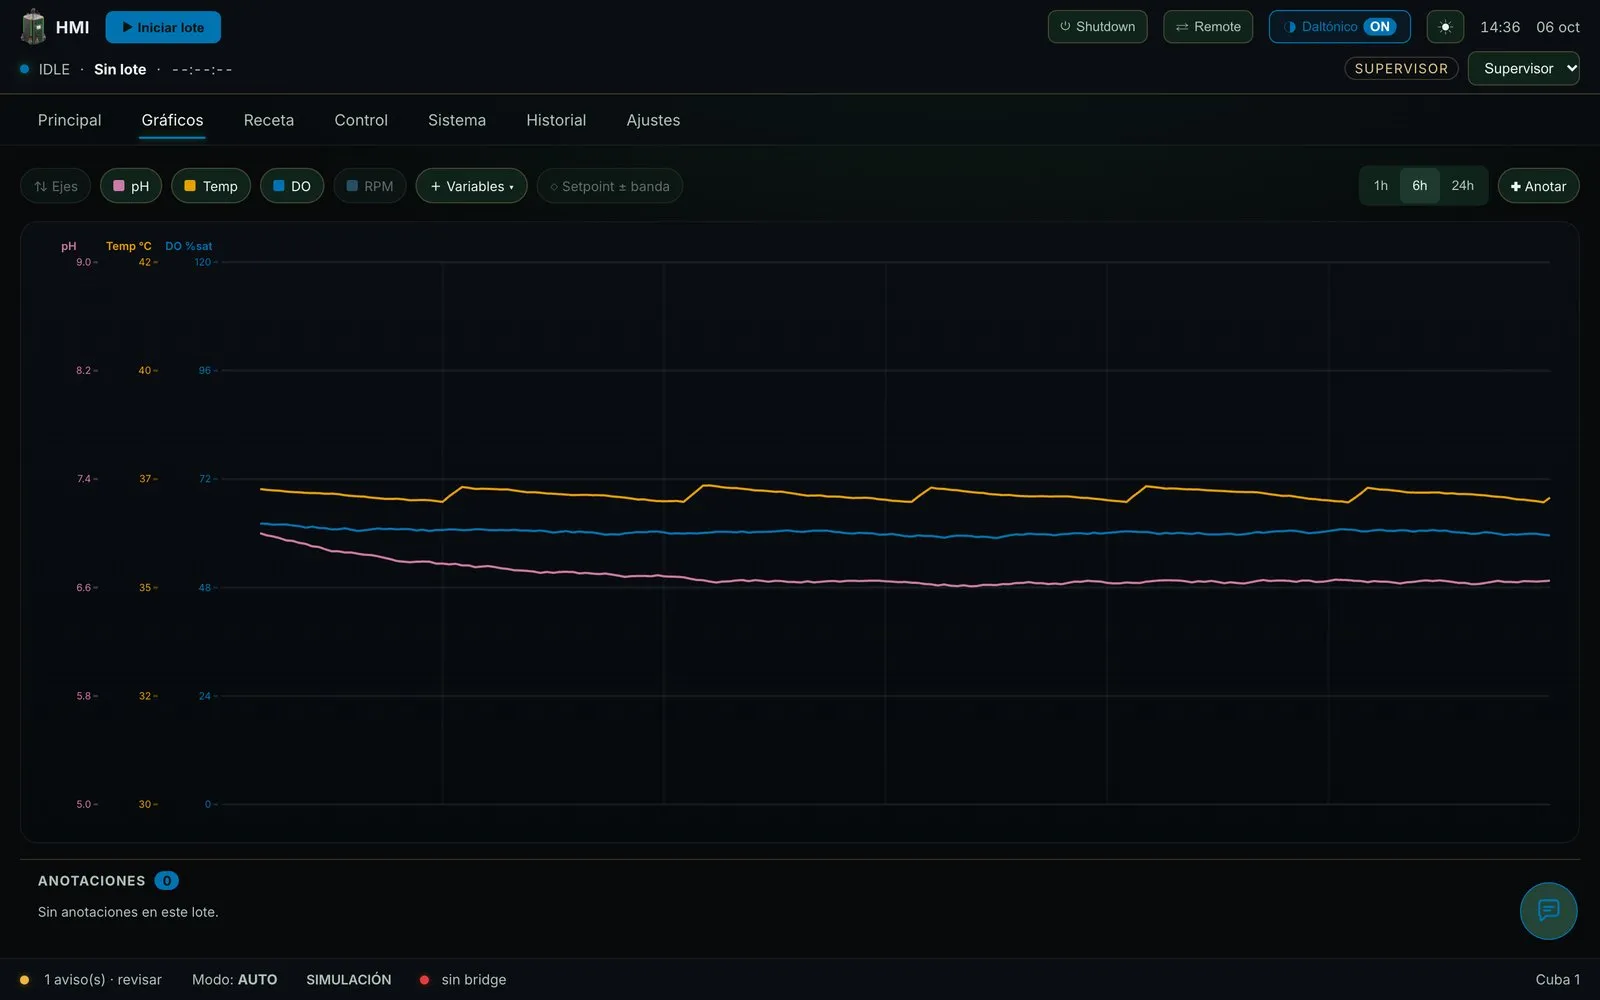Click the Anotar annotation button

[1538, 186]
